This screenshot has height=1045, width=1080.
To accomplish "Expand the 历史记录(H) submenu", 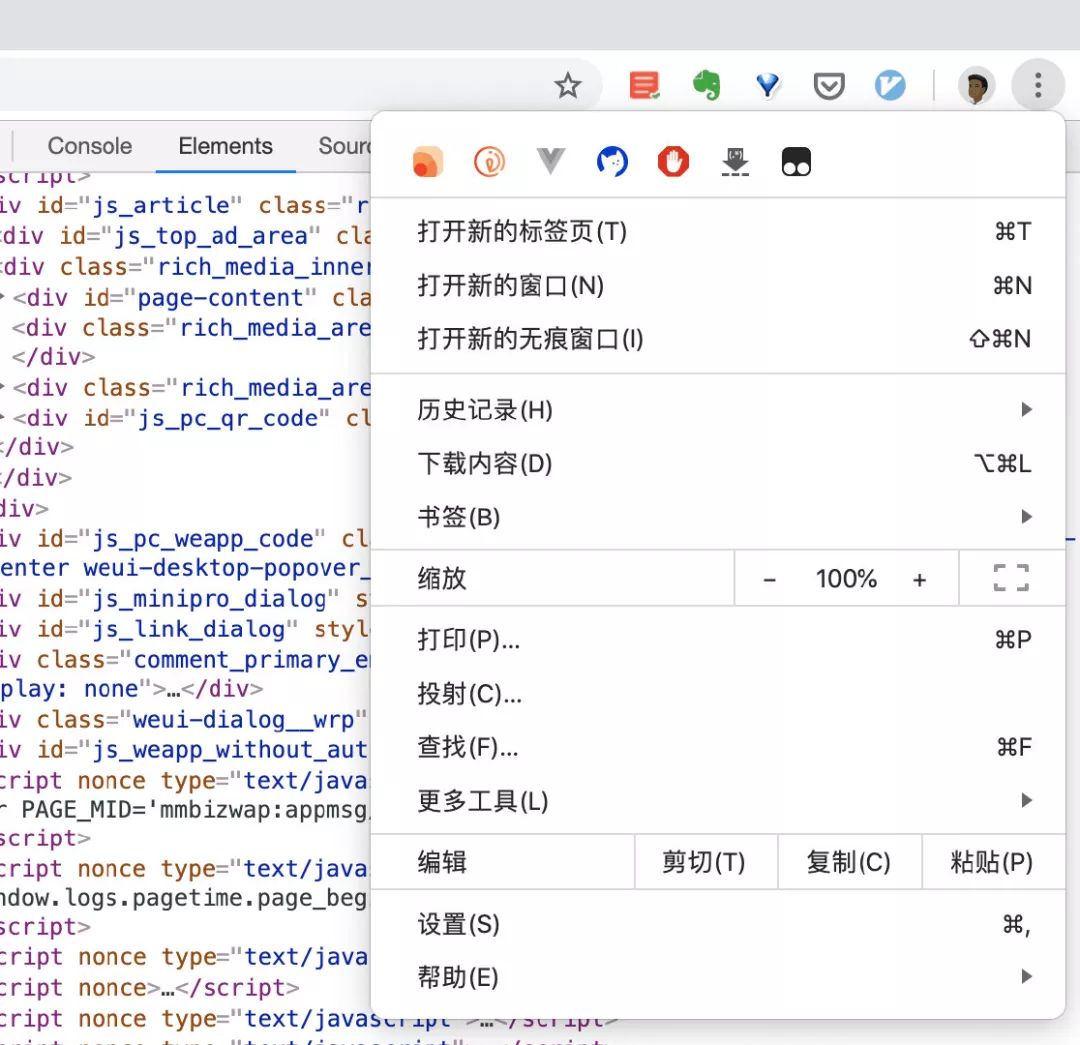I will pyautogui.click(x=718, y=410).
